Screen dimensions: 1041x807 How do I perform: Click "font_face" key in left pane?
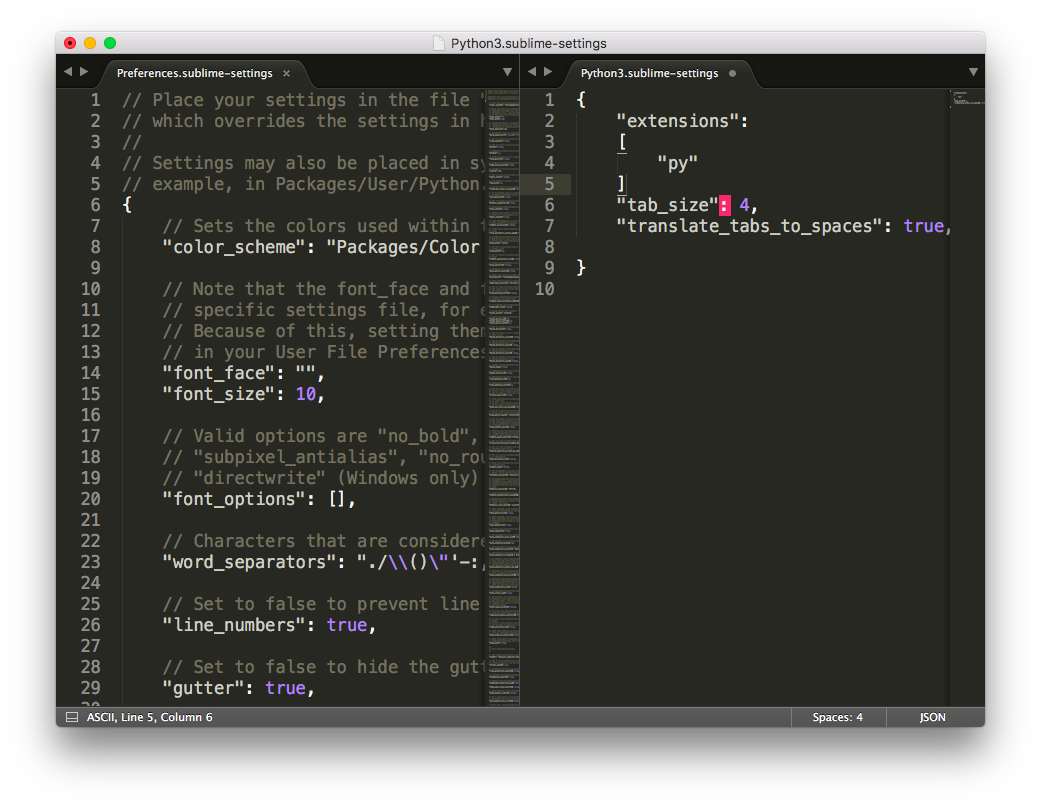(218, 373)
